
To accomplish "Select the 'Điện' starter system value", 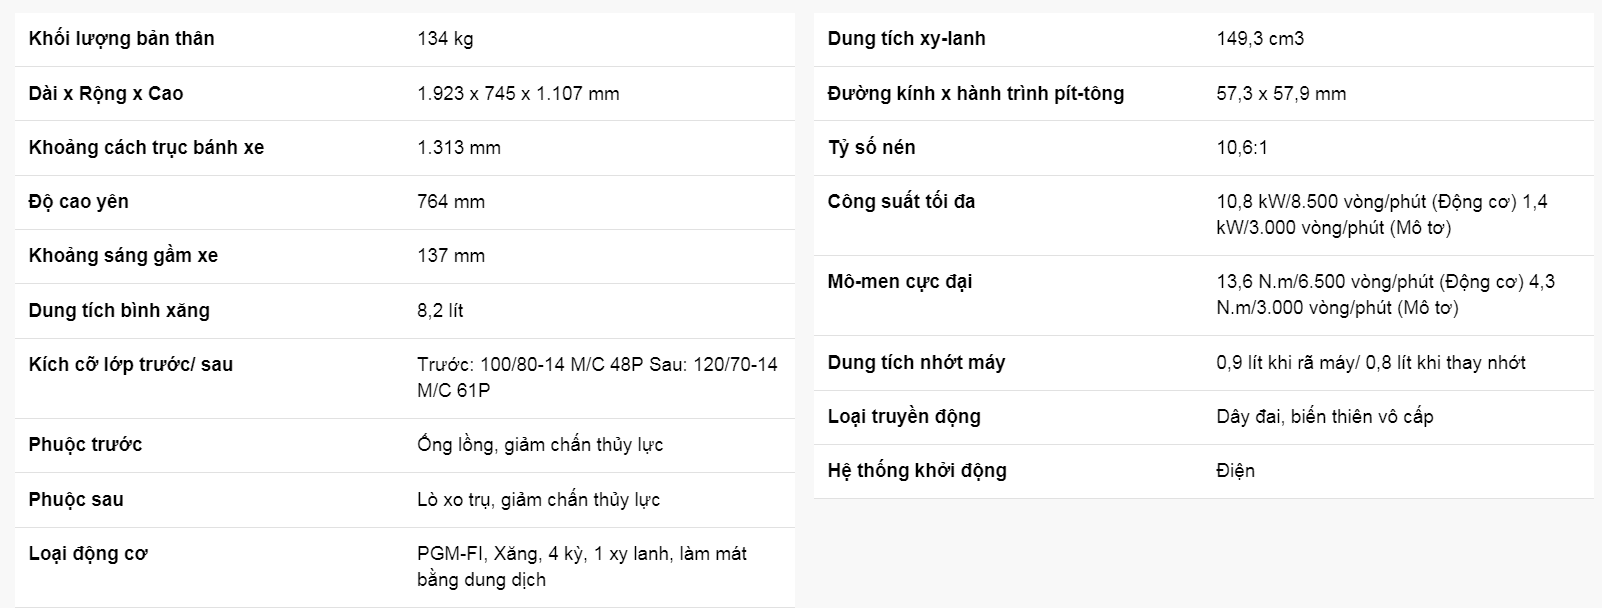I will [1235, 470].
